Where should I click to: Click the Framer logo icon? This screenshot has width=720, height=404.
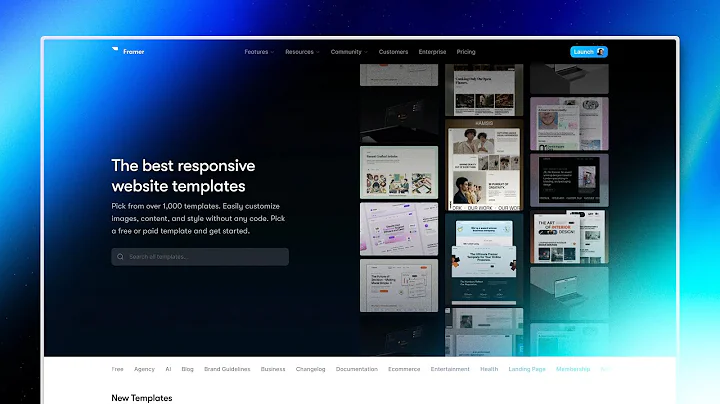pyautogui.click(x=115, y=49)
